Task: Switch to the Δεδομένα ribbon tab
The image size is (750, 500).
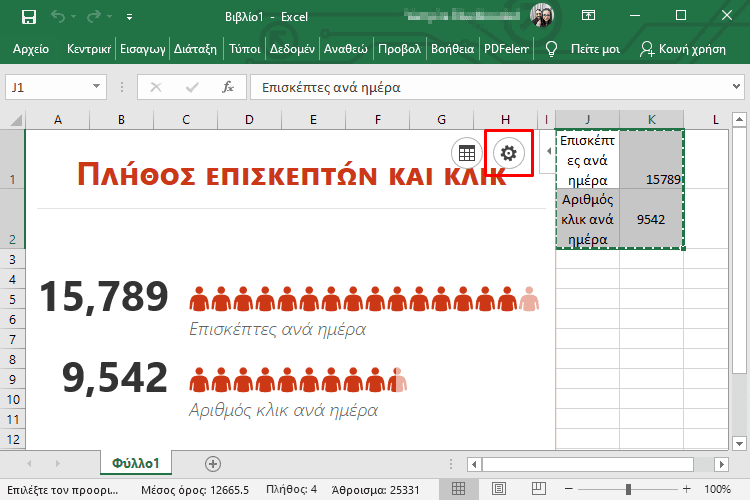Action: click(x=292, y=49)
